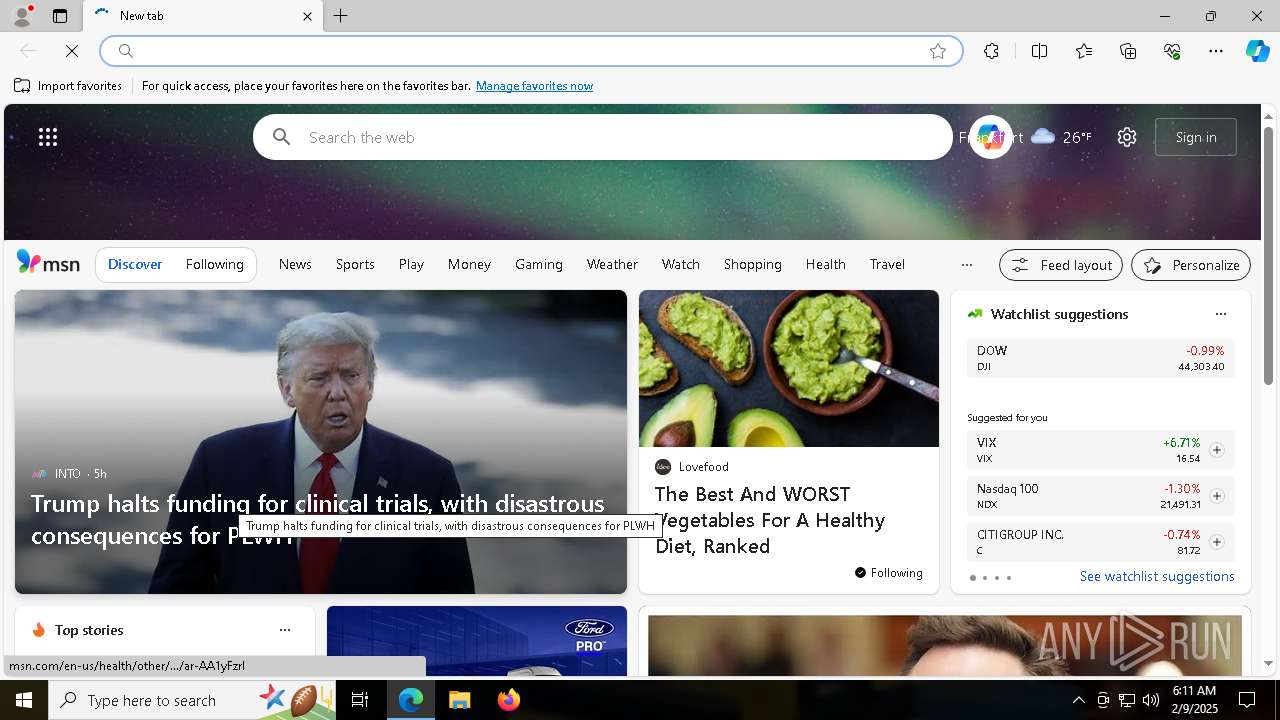Show hidden system tray icons
The width and height of the screenshot is (1280, 720).
pos(1078,700)
